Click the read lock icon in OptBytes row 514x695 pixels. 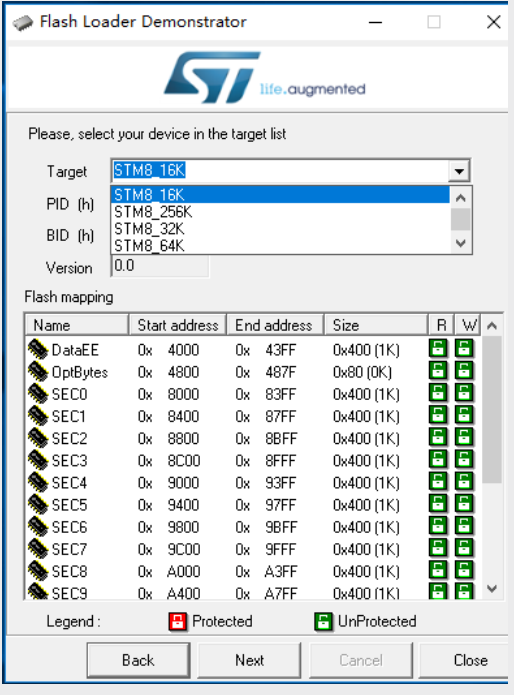[x=438, y=371]
